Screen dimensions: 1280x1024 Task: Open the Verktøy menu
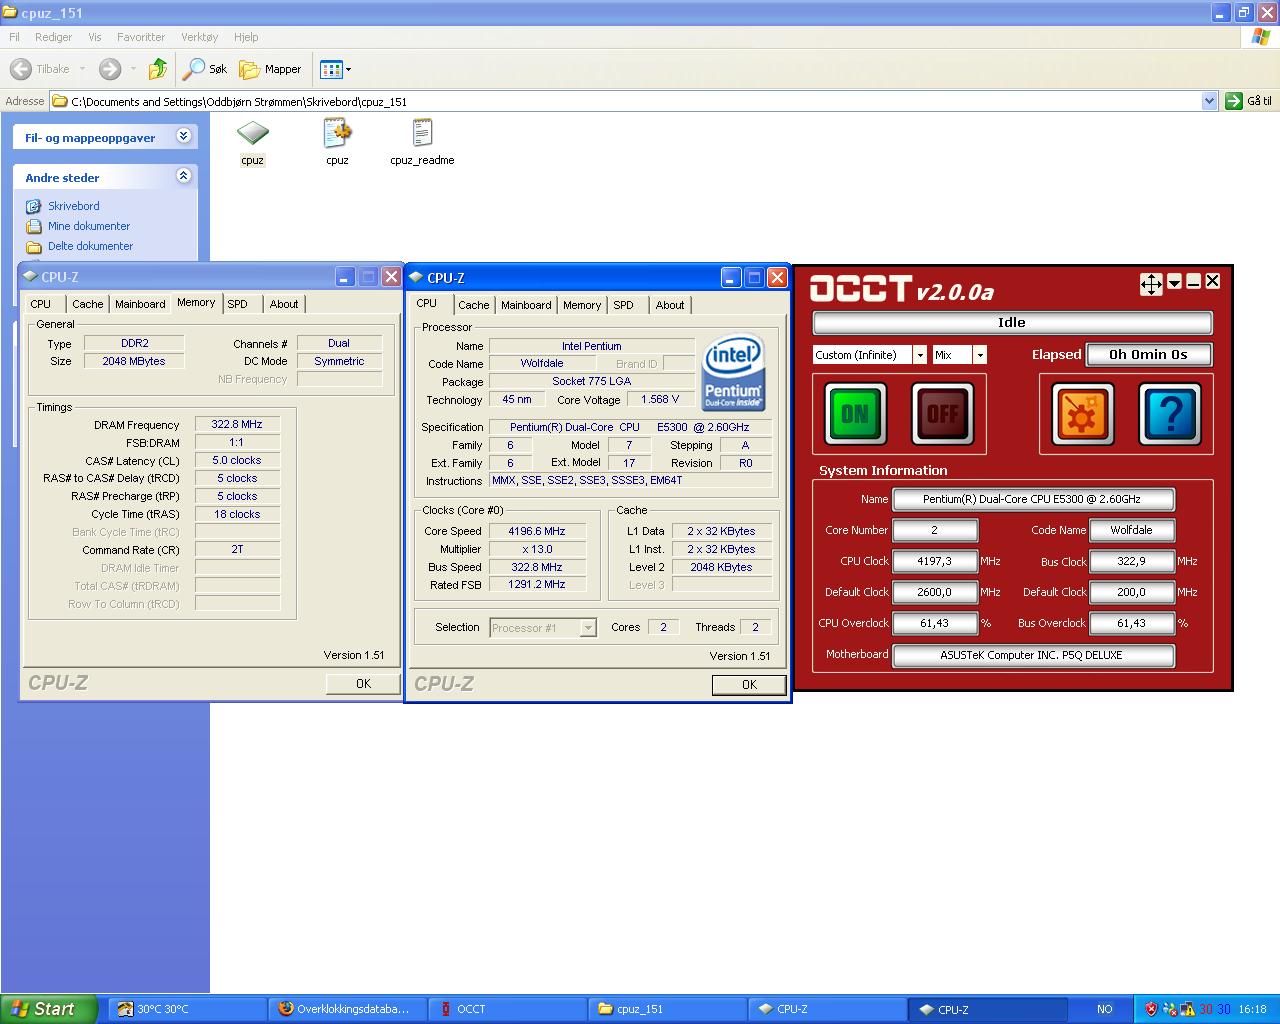pyautogui.click(x=199, y=37)
